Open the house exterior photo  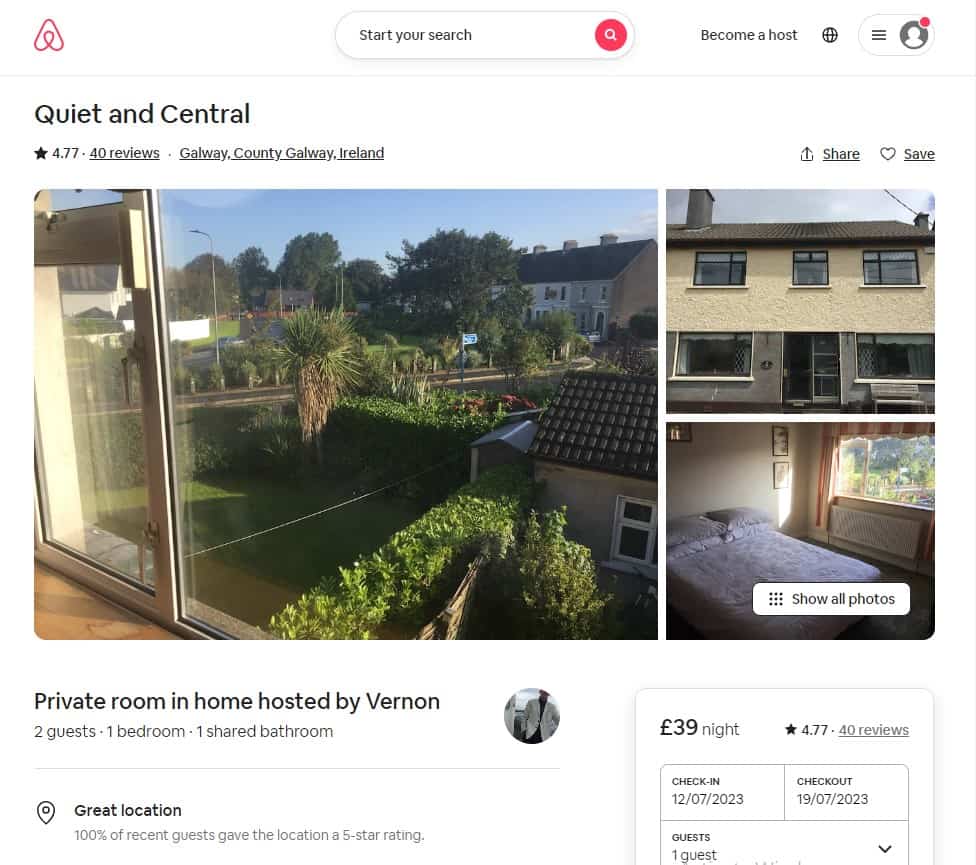(800, 301)
